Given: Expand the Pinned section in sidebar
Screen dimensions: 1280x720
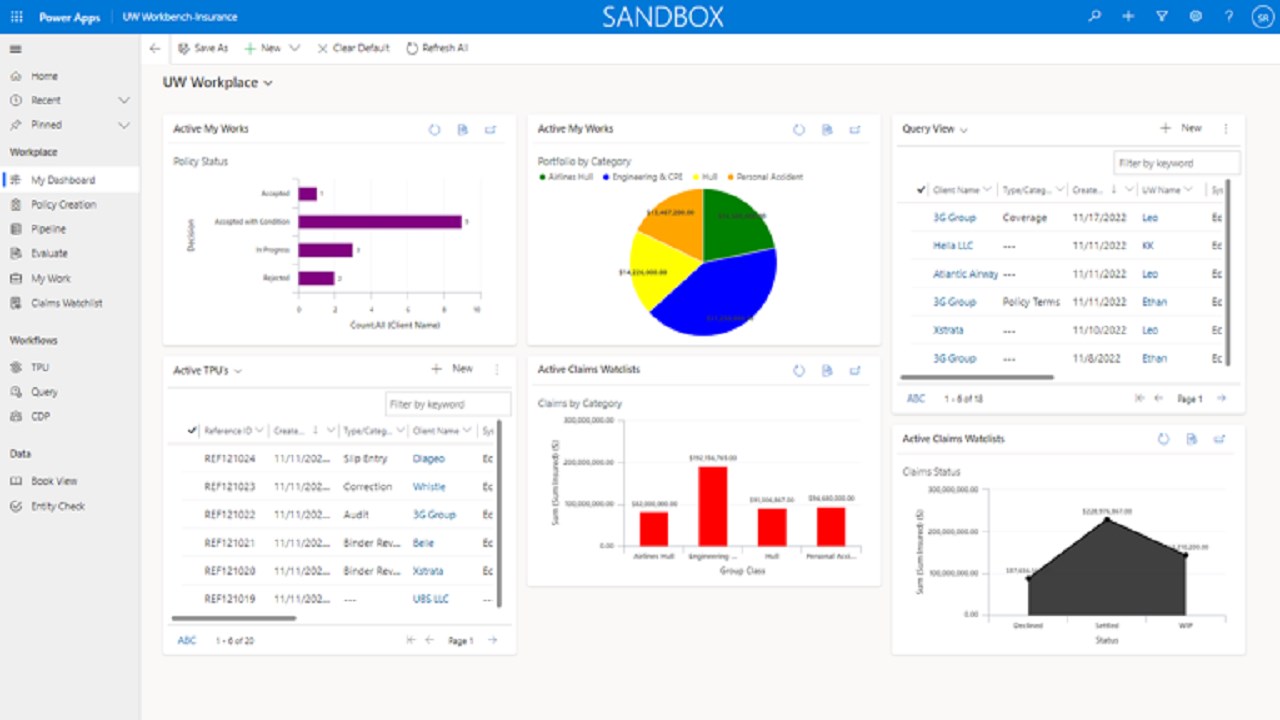Looking at the screenshot, I should (x=124, y=125).
